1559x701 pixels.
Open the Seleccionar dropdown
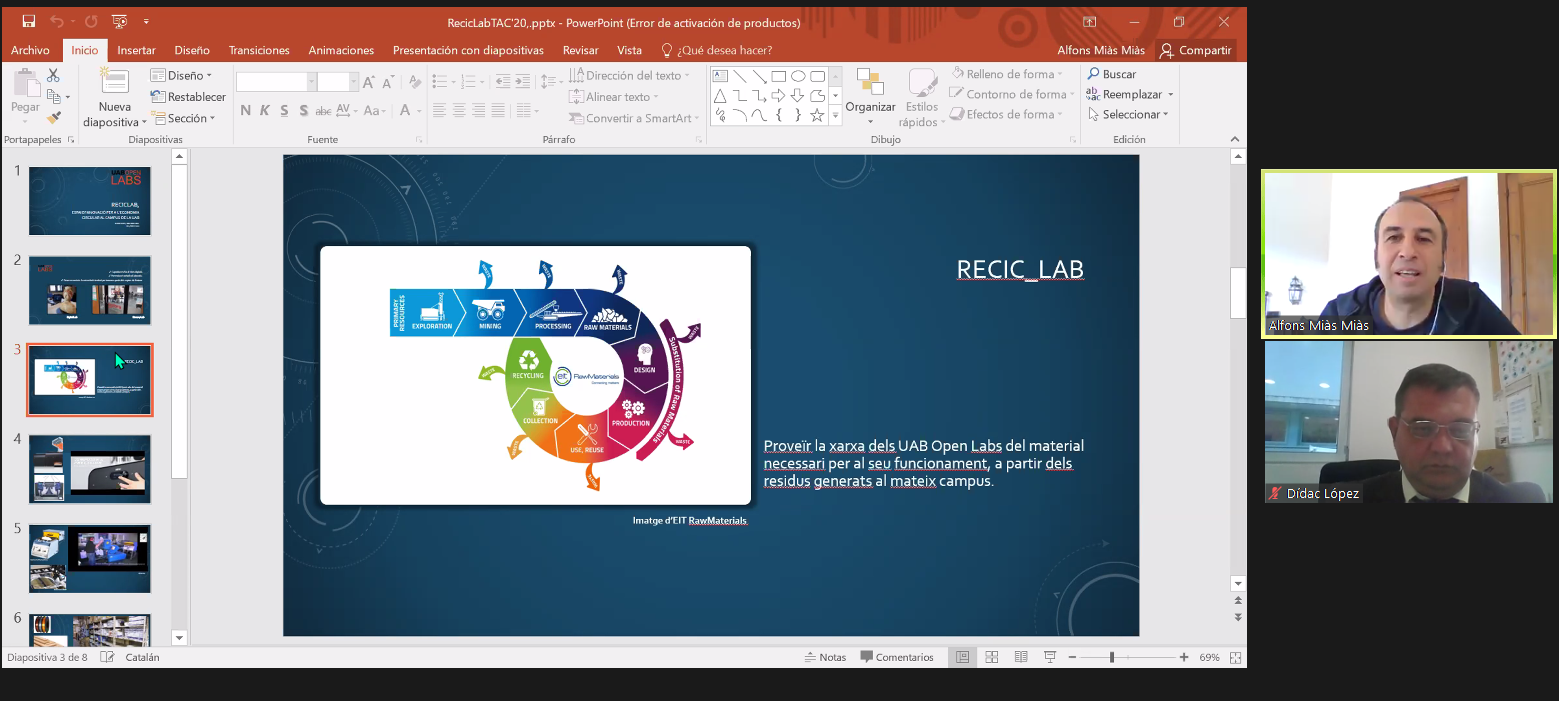1129,115
